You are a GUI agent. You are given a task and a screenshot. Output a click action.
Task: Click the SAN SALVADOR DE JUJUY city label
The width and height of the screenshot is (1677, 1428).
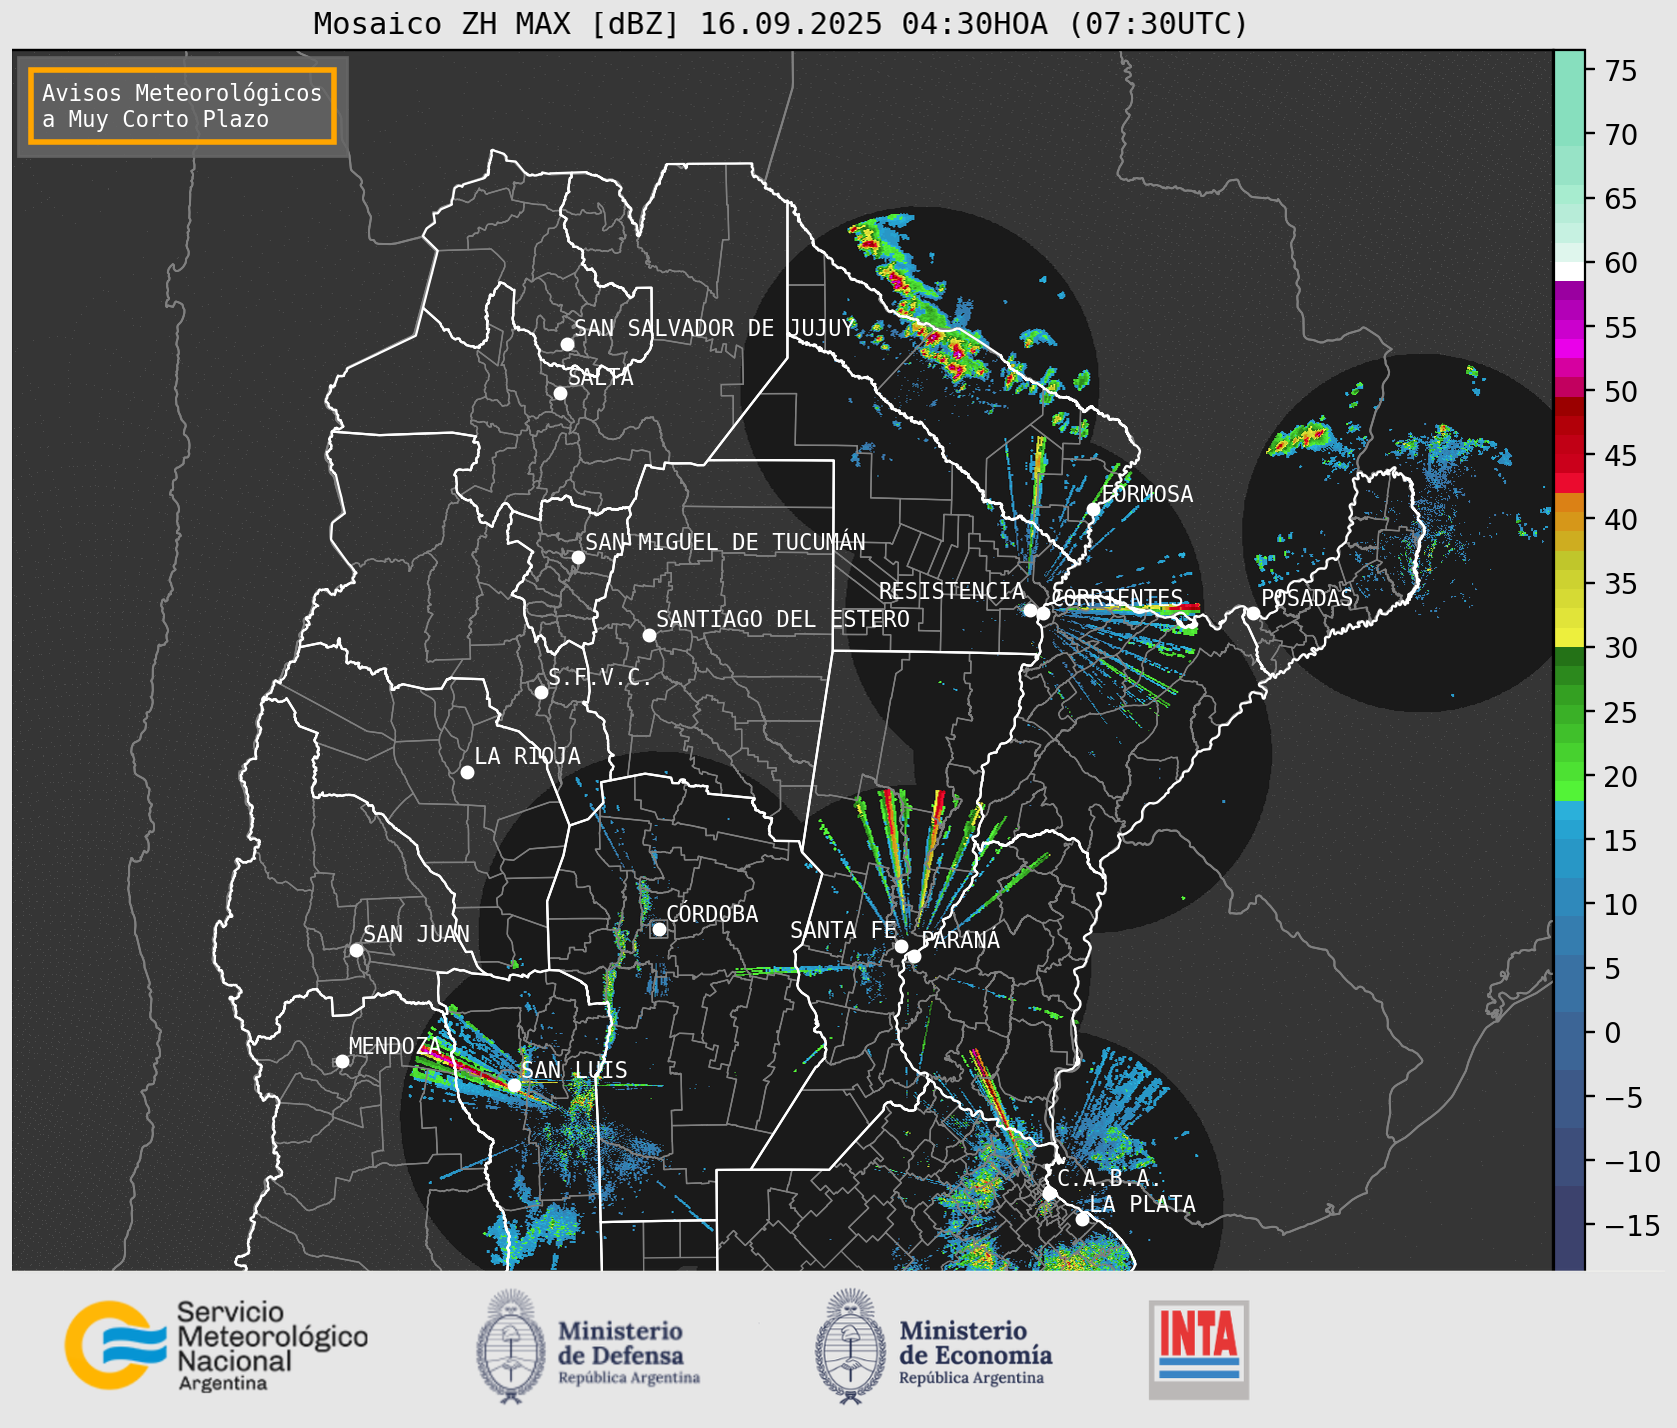click(714, 328)
